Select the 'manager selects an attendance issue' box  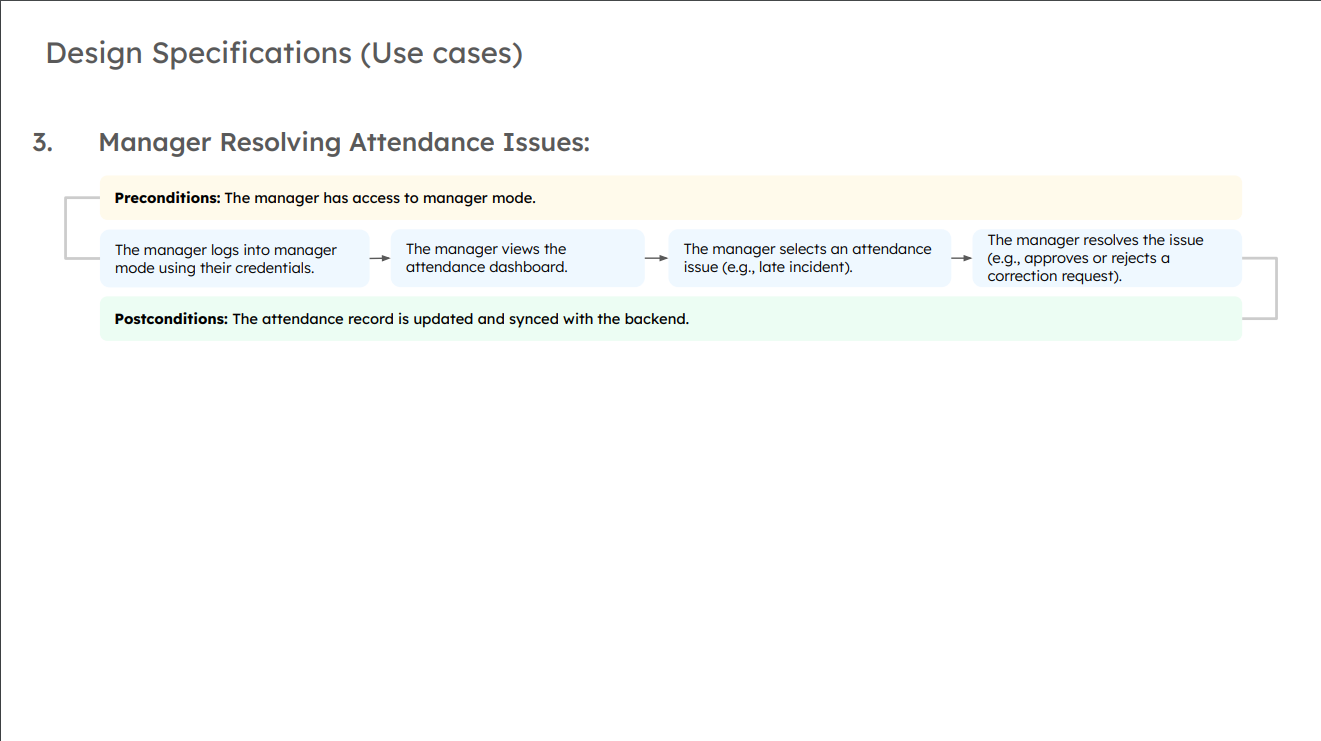(x=810, y=258)
